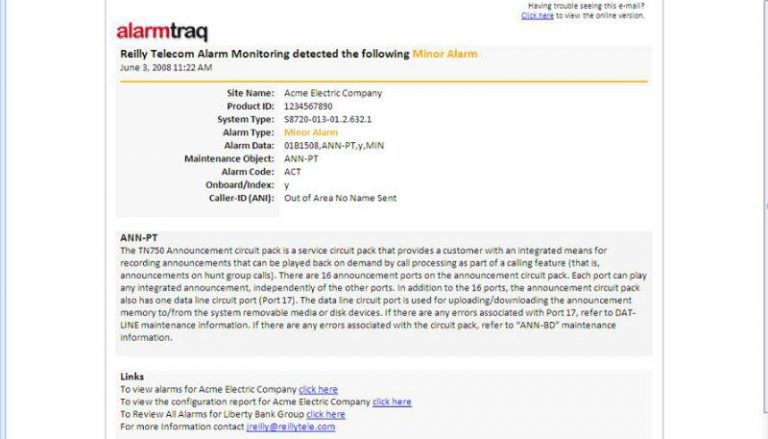Open the online version via top 'Click here' link
This screenshot has width=768, height=439.
537,16
